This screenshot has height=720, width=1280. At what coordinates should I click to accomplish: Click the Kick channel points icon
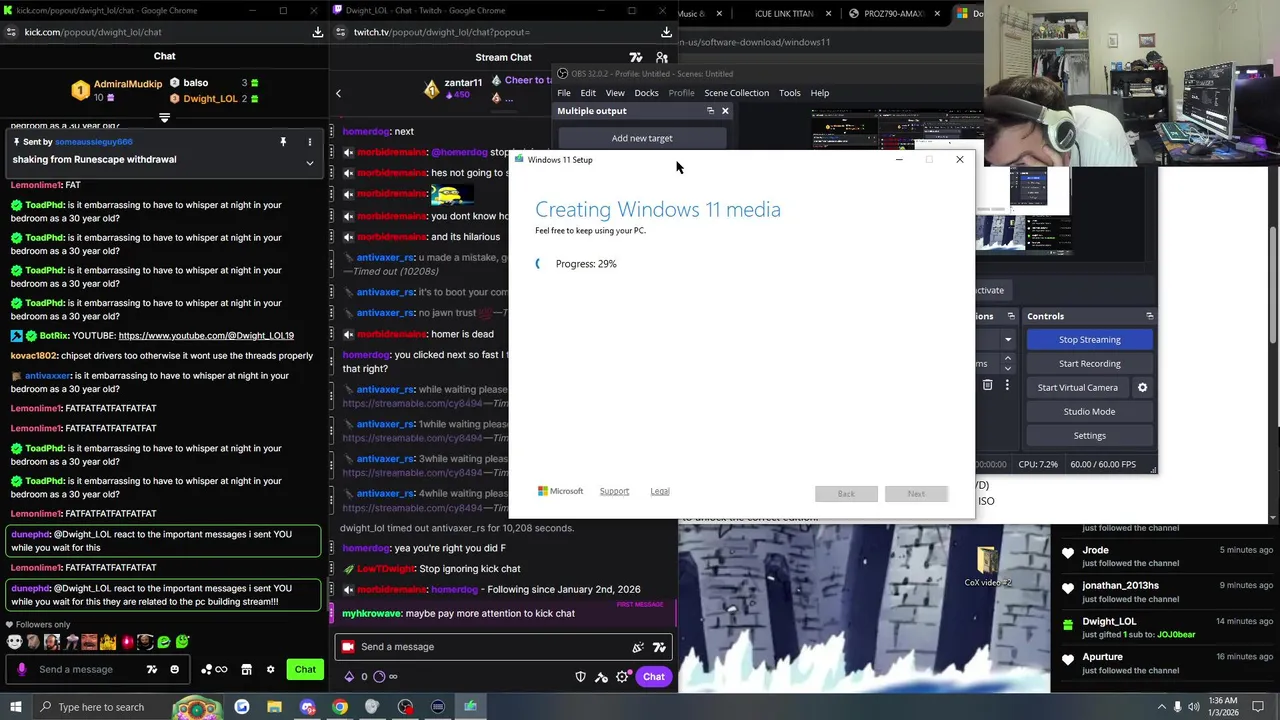click(214, 669)
